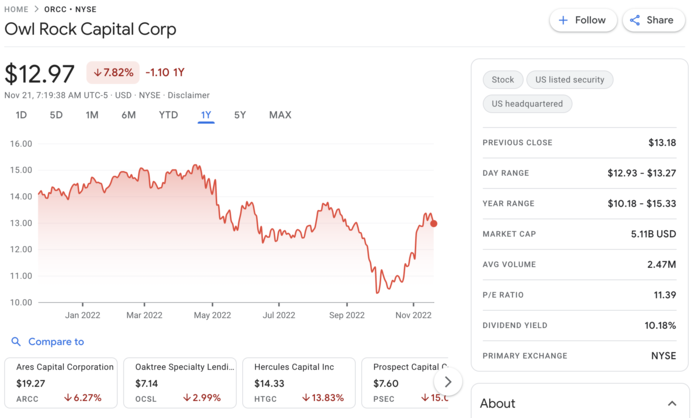Click the Owl Rock Capital Corp title
Viewport: 700px width, 418px height.
tap(90, 29)
